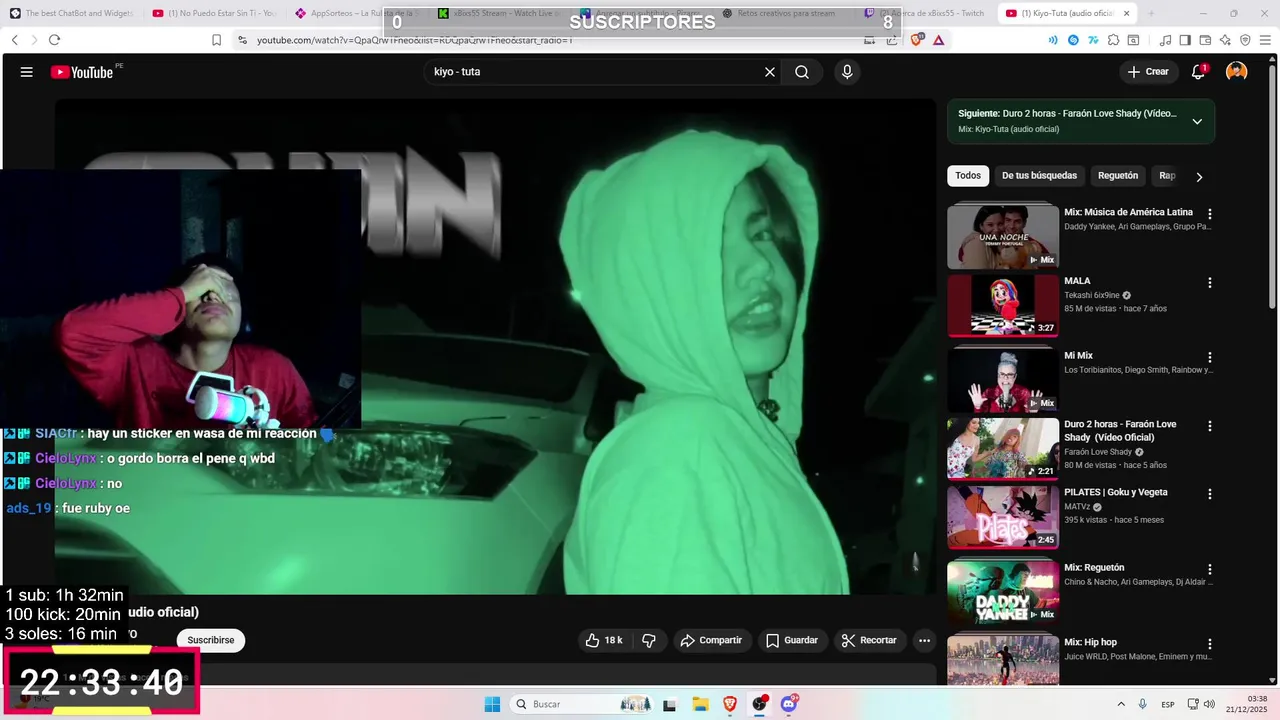The height and width of the screenshot is (720, 1280).
Task: Toggle the Brave sidebar panel icon
Action: click(x=1185, y=40)
